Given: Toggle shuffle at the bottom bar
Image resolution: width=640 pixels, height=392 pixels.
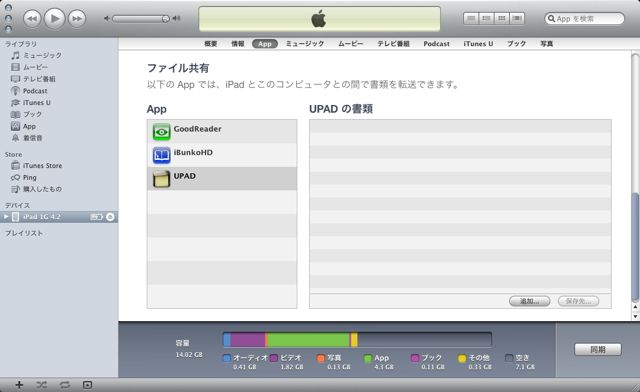Looking at the screenshot, I should [x=41, y=385].
